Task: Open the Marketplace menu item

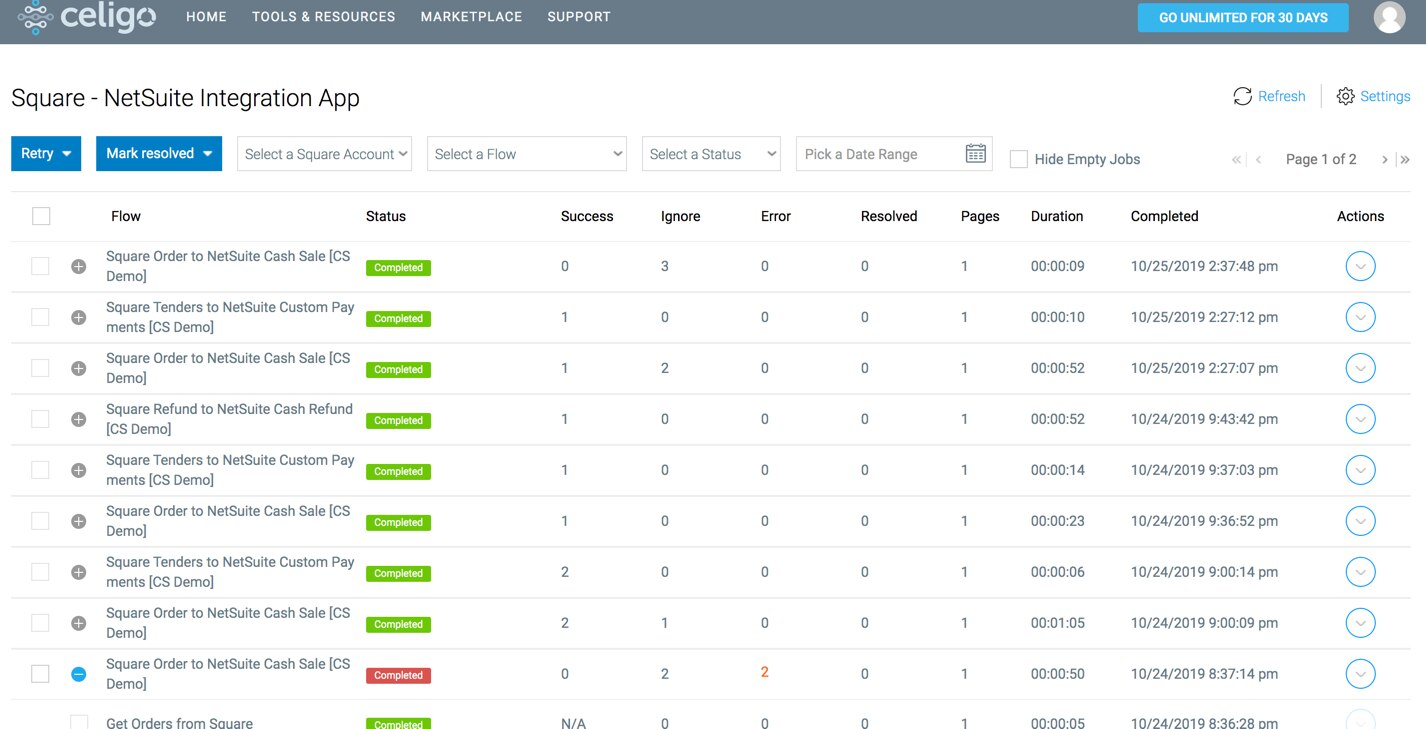Action: point(471,17)
